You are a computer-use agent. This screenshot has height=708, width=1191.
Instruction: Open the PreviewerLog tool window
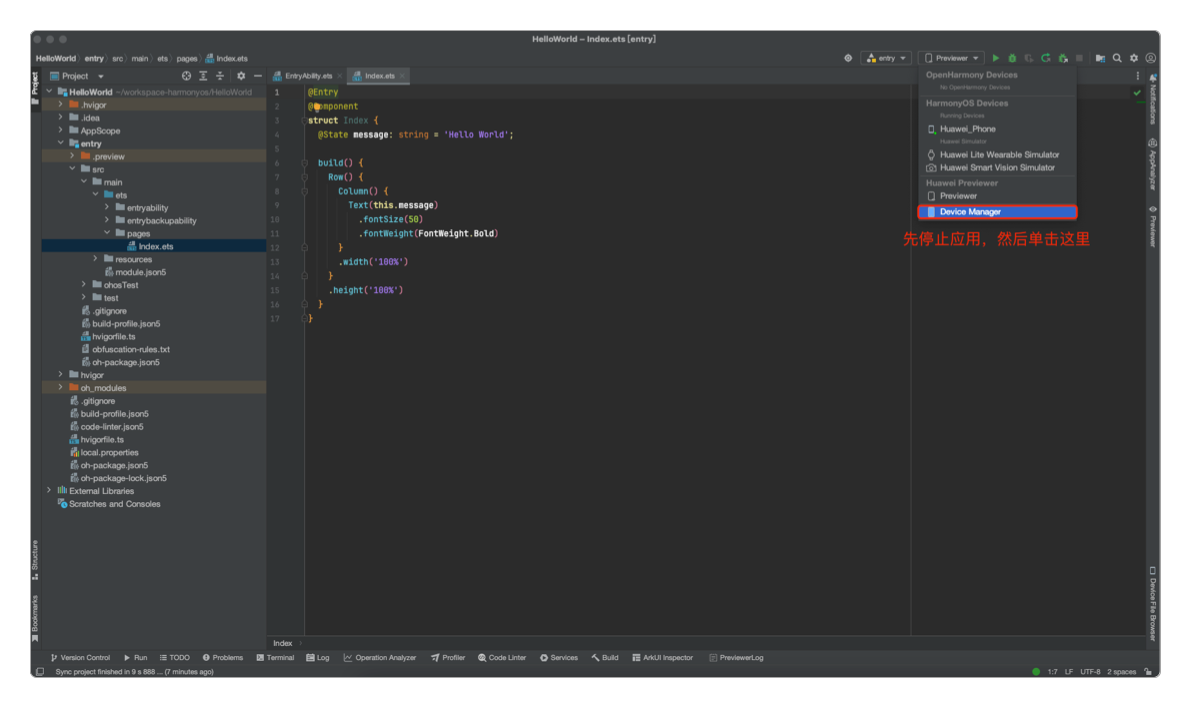coord(736,658)
